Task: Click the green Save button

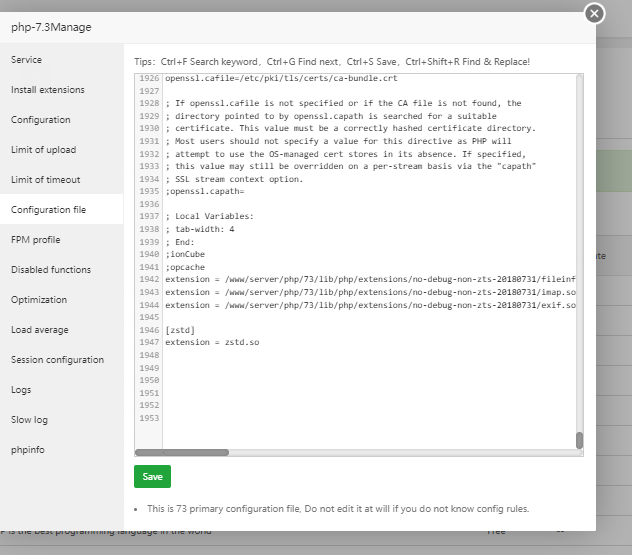Action: click(x=152, y=477)
